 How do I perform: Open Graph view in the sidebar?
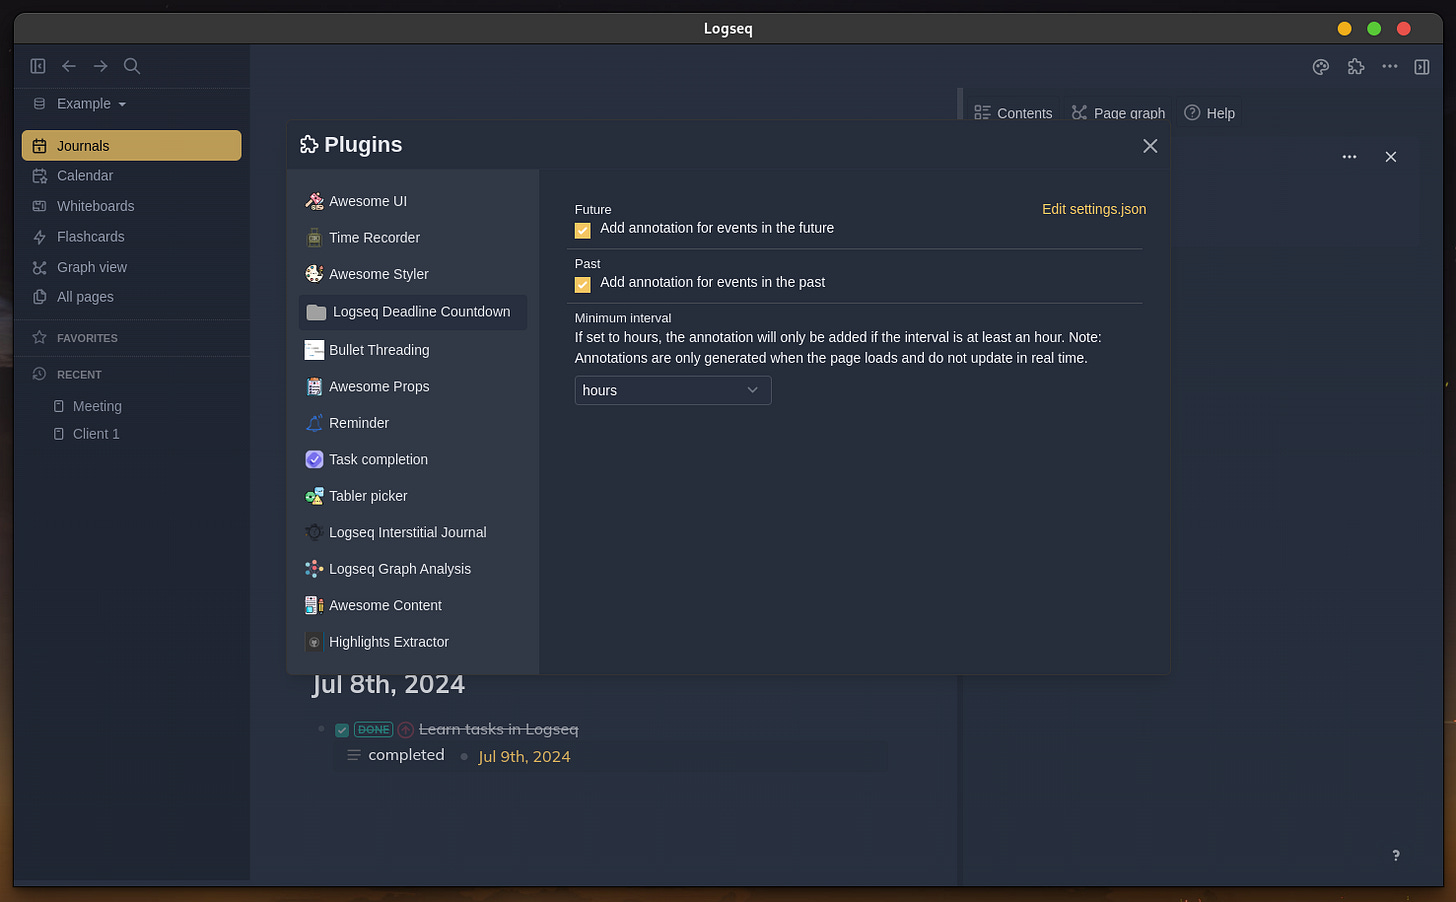[131, 267]
